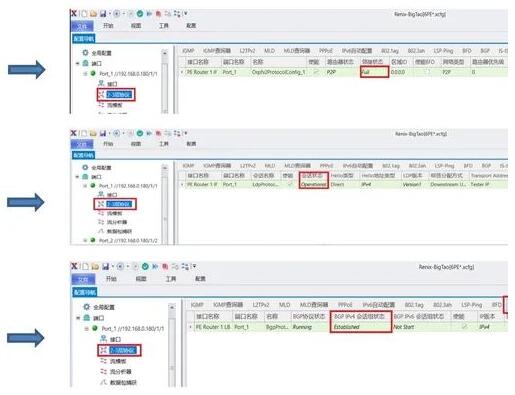Toggle the enable checkbox in the BgpProtocol row
Viewport: 515px width, 395px height.
pos(464,327)
